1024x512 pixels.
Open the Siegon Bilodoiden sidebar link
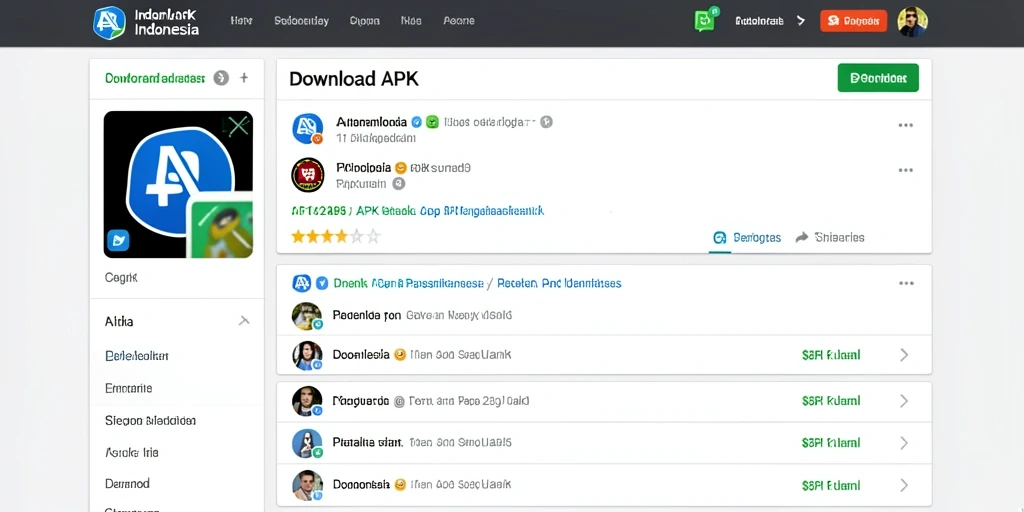pyautogui.click(x=150, y=421)
